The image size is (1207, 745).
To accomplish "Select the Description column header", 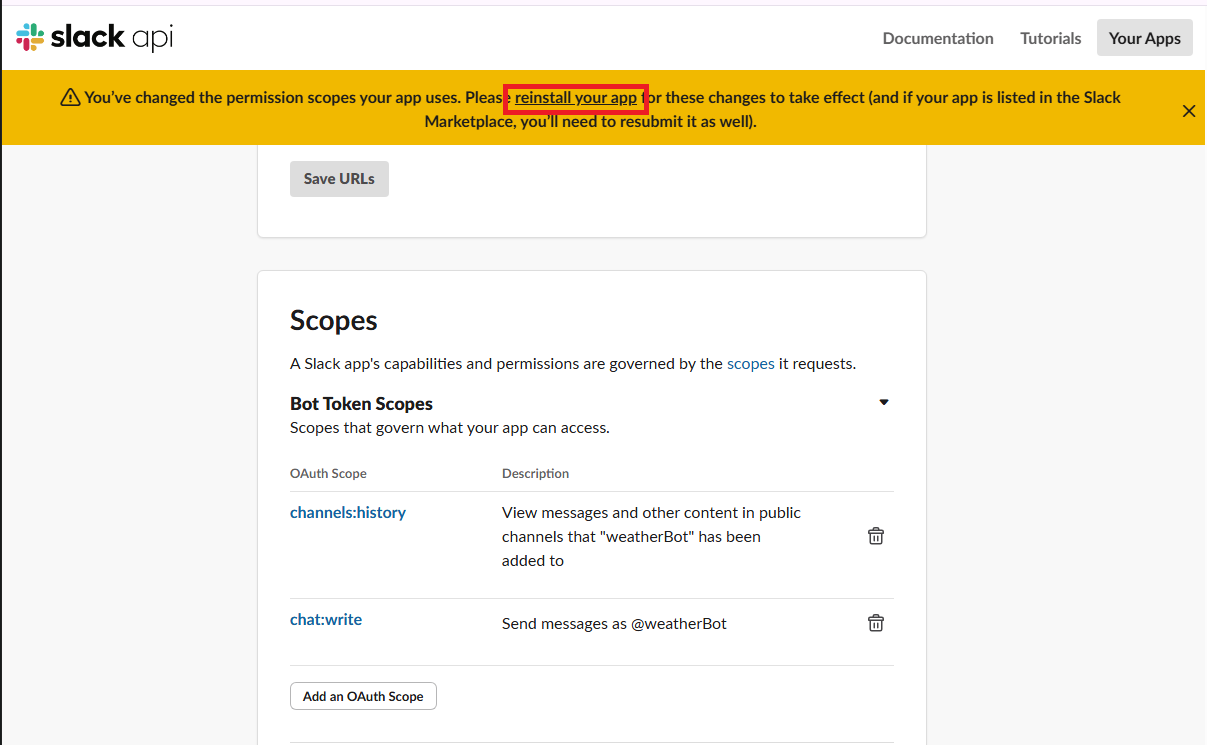I will (536, 473).
